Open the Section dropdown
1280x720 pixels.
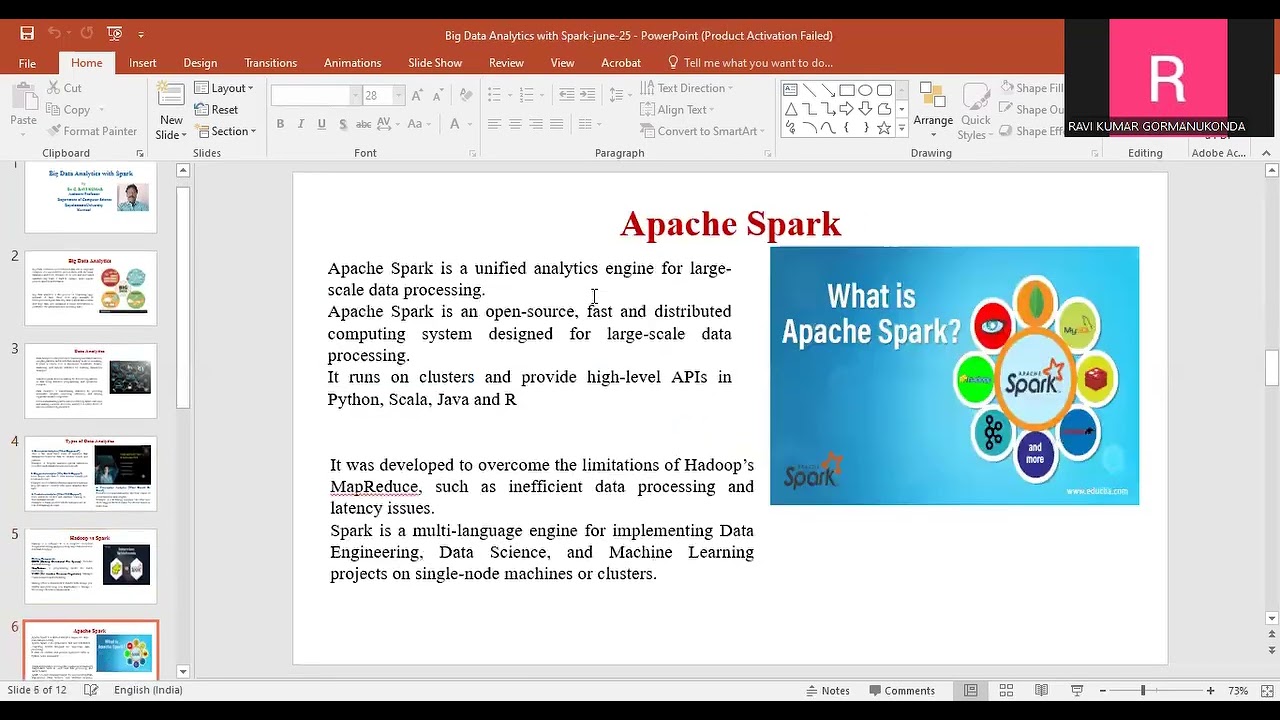coord(226,131)
